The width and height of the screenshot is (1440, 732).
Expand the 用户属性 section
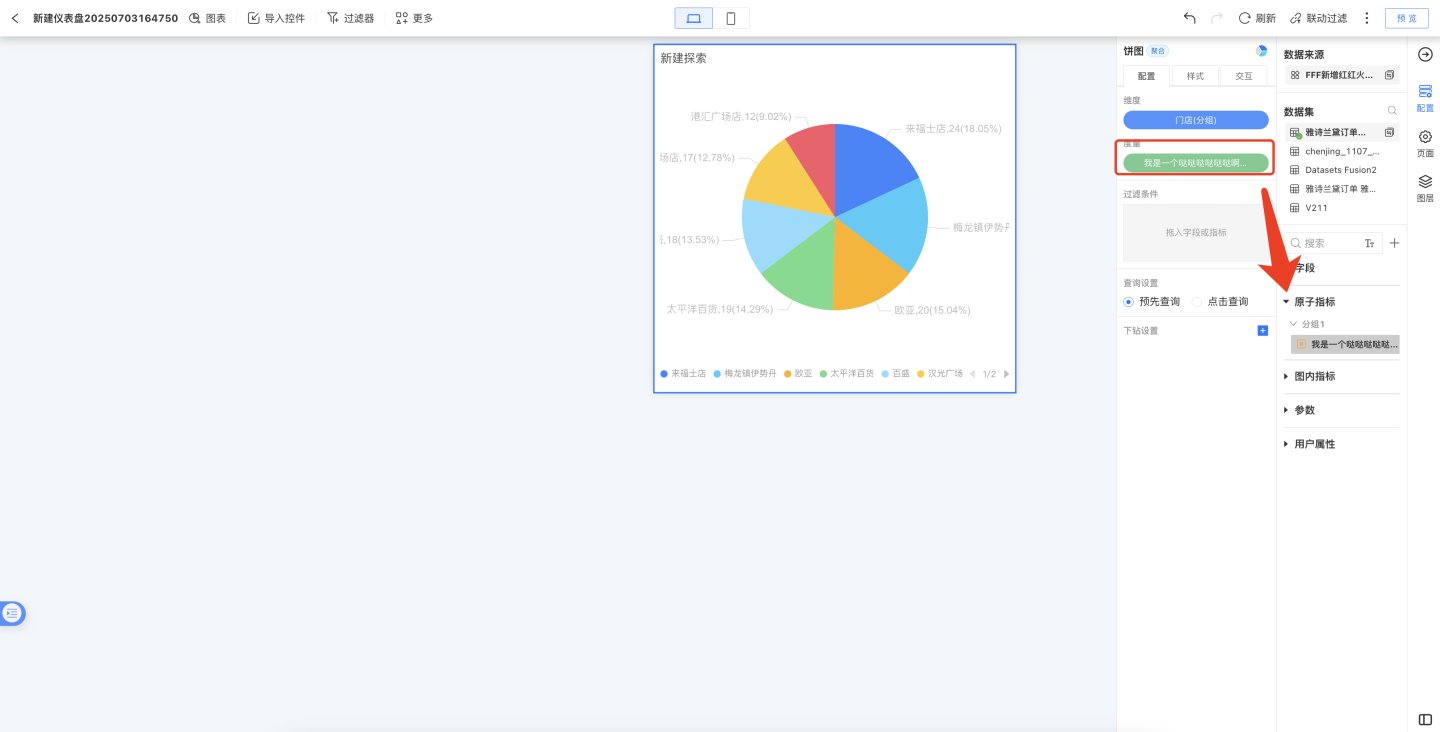click(x=1286, y=444)
